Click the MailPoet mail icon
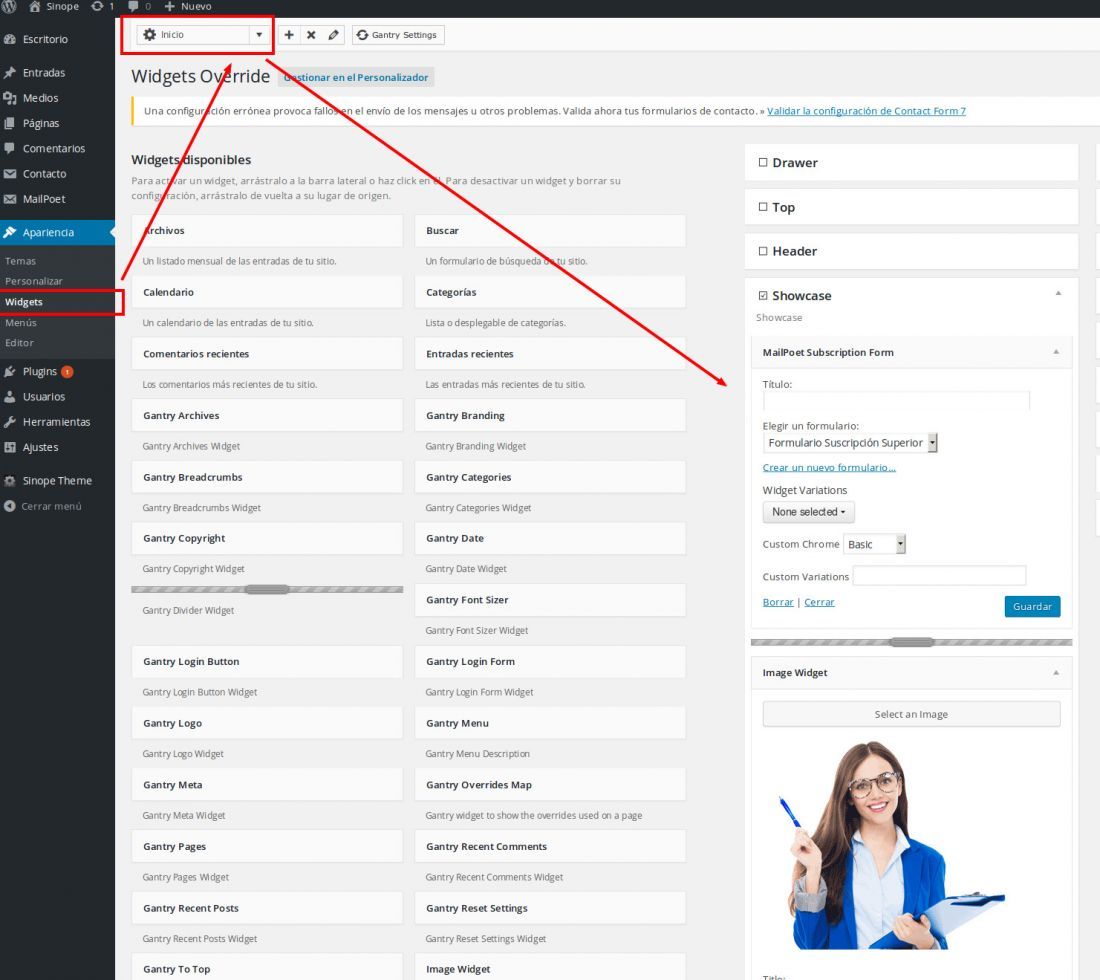The image size is (1100, 980). click(10, 199)
